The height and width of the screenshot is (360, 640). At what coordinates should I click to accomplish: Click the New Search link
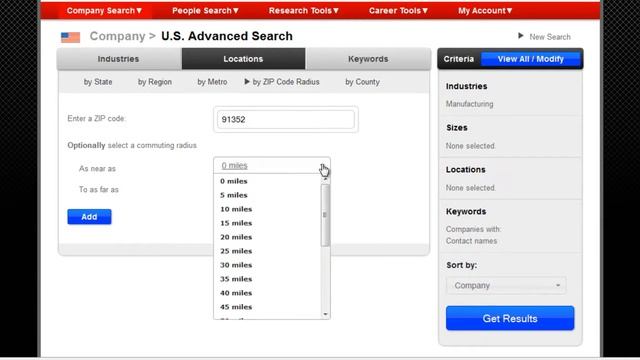[550, 37]
